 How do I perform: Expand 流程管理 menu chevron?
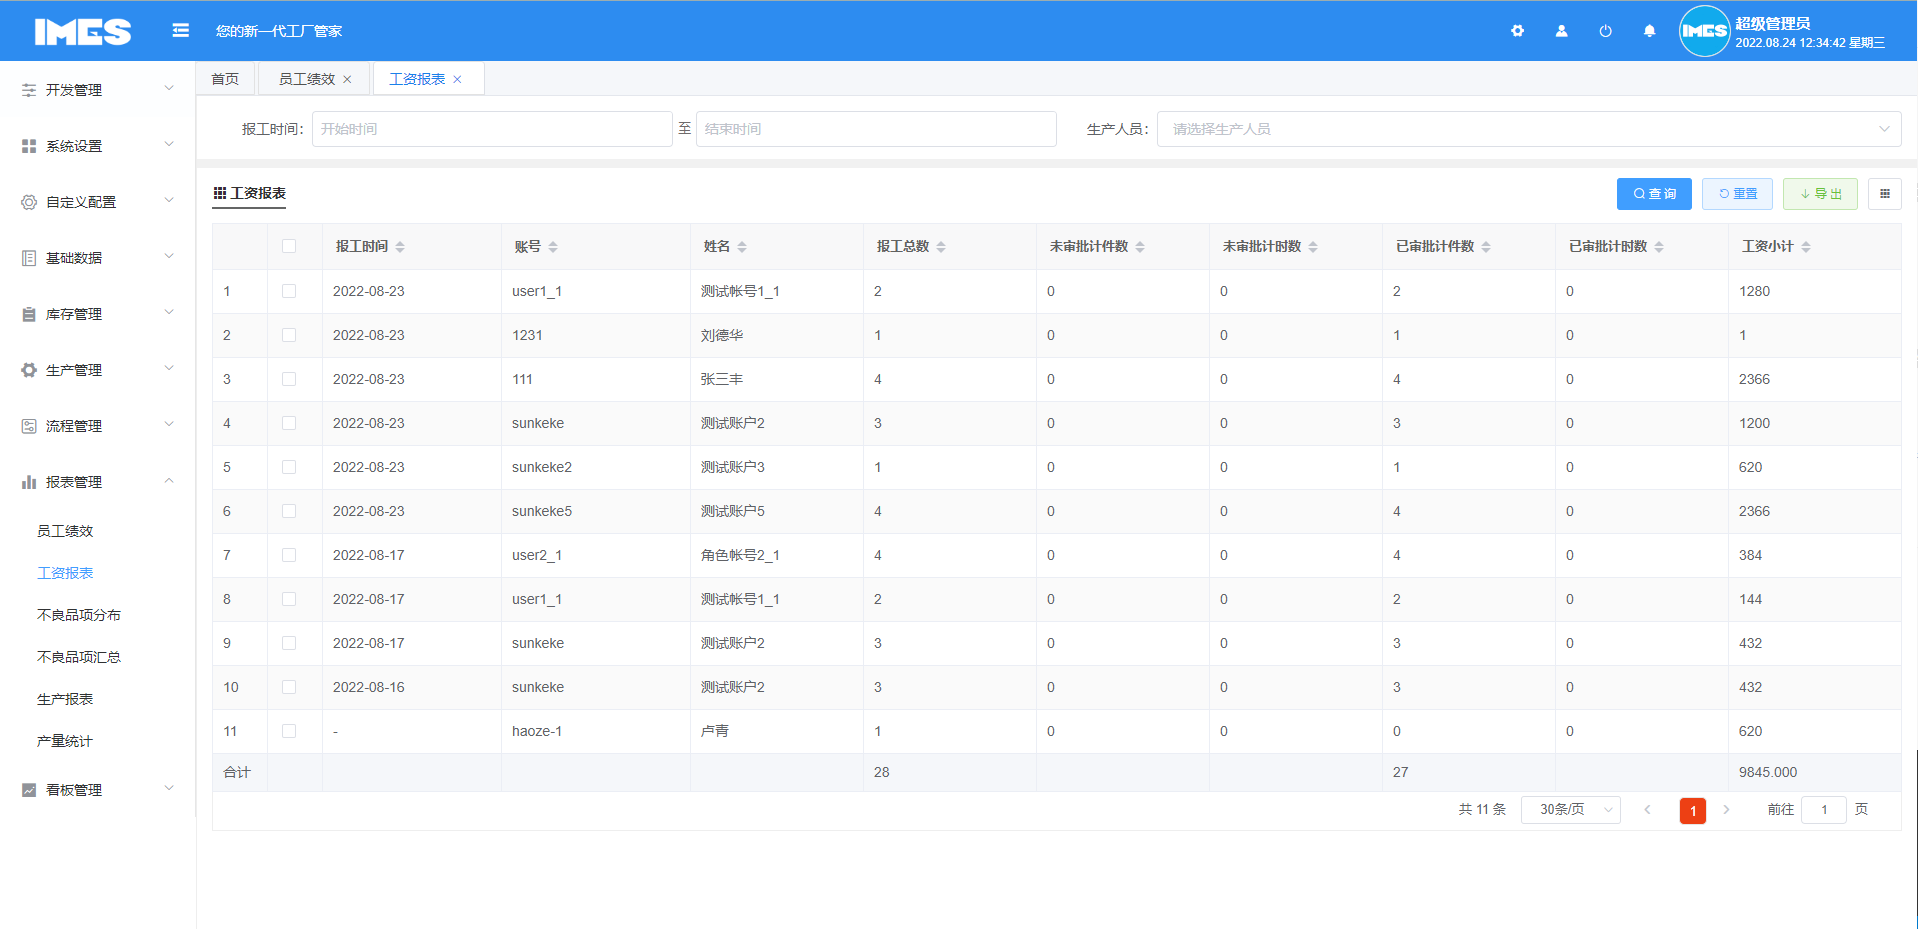(169, 425)
